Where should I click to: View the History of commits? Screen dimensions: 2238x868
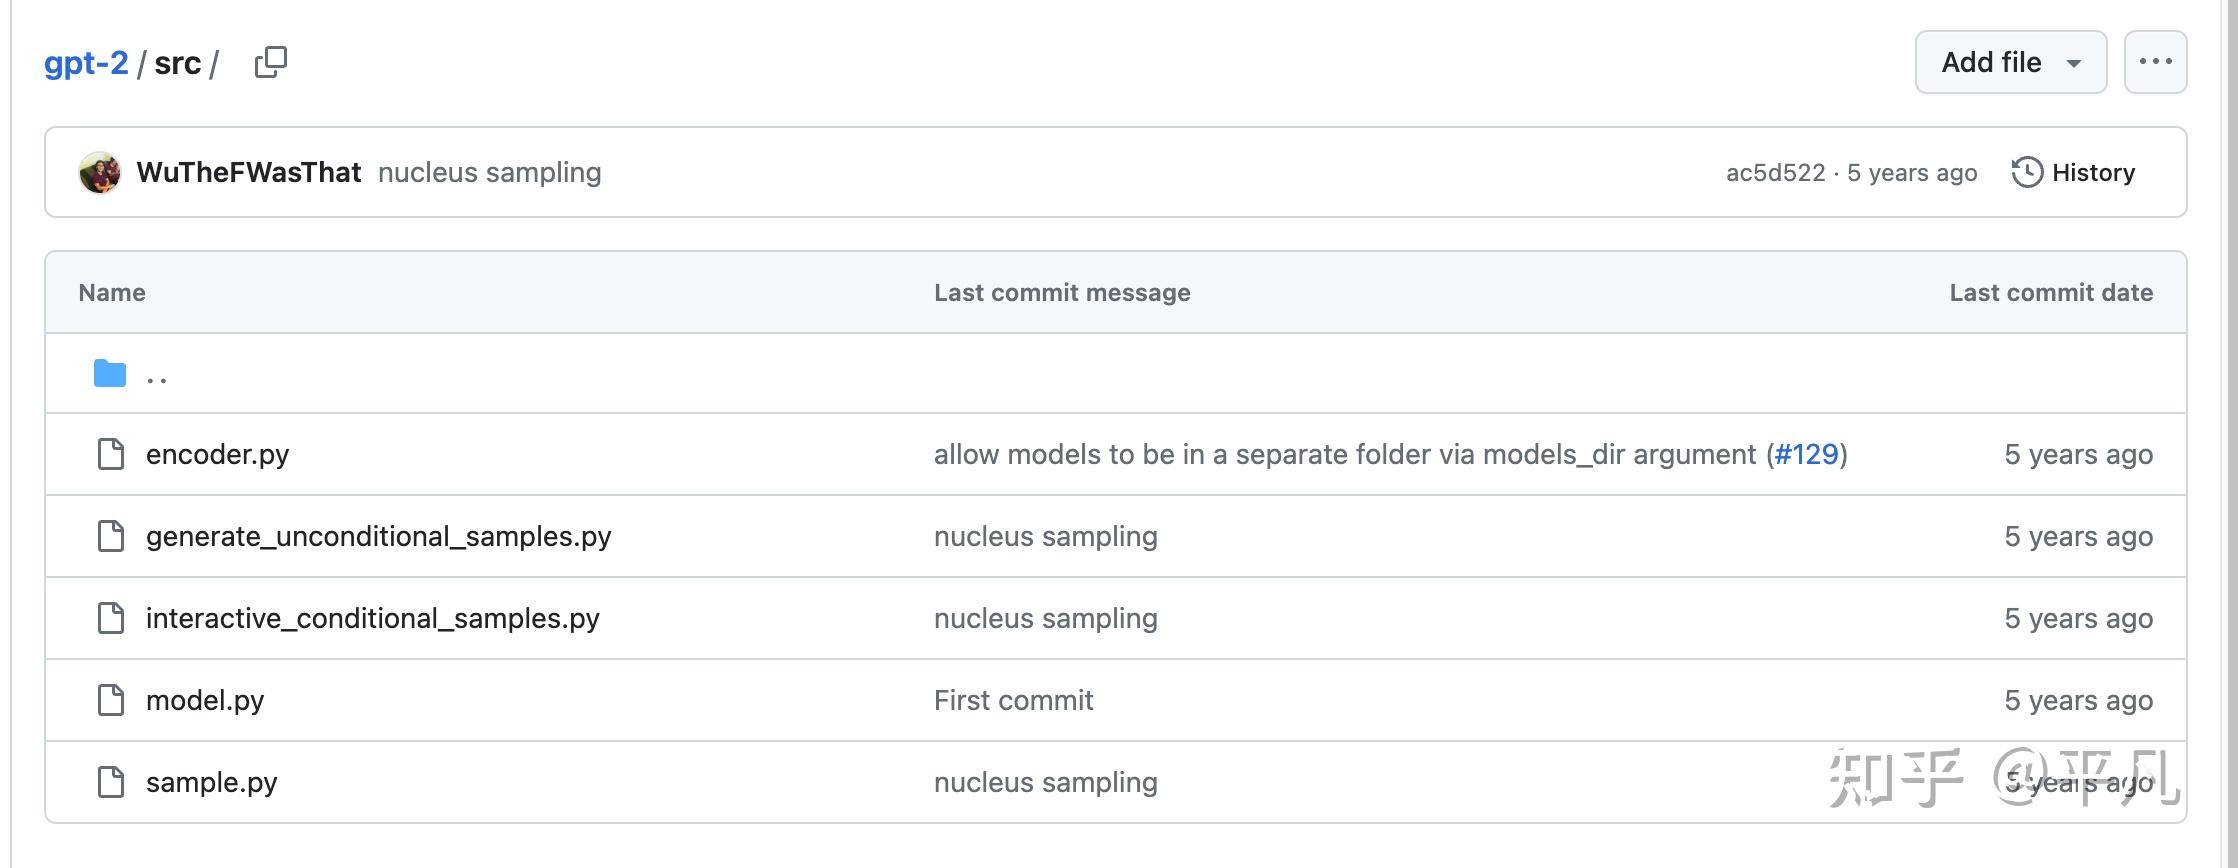[x=2092, y=172]
